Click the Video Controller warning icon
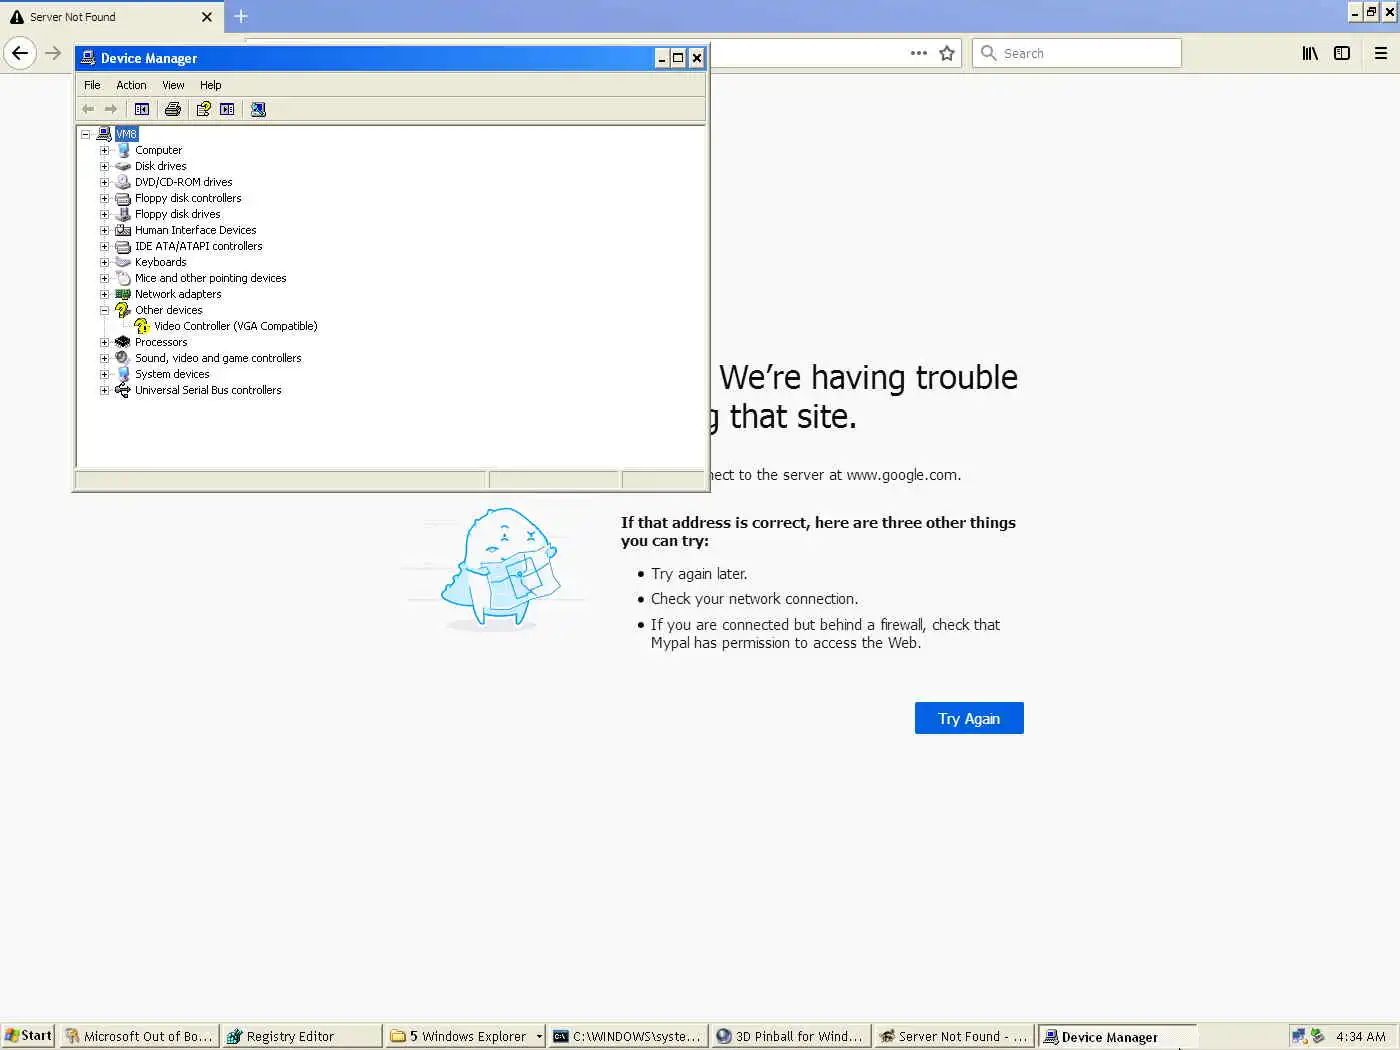The image size is (1400, 1050). click(x=142, y=326)
